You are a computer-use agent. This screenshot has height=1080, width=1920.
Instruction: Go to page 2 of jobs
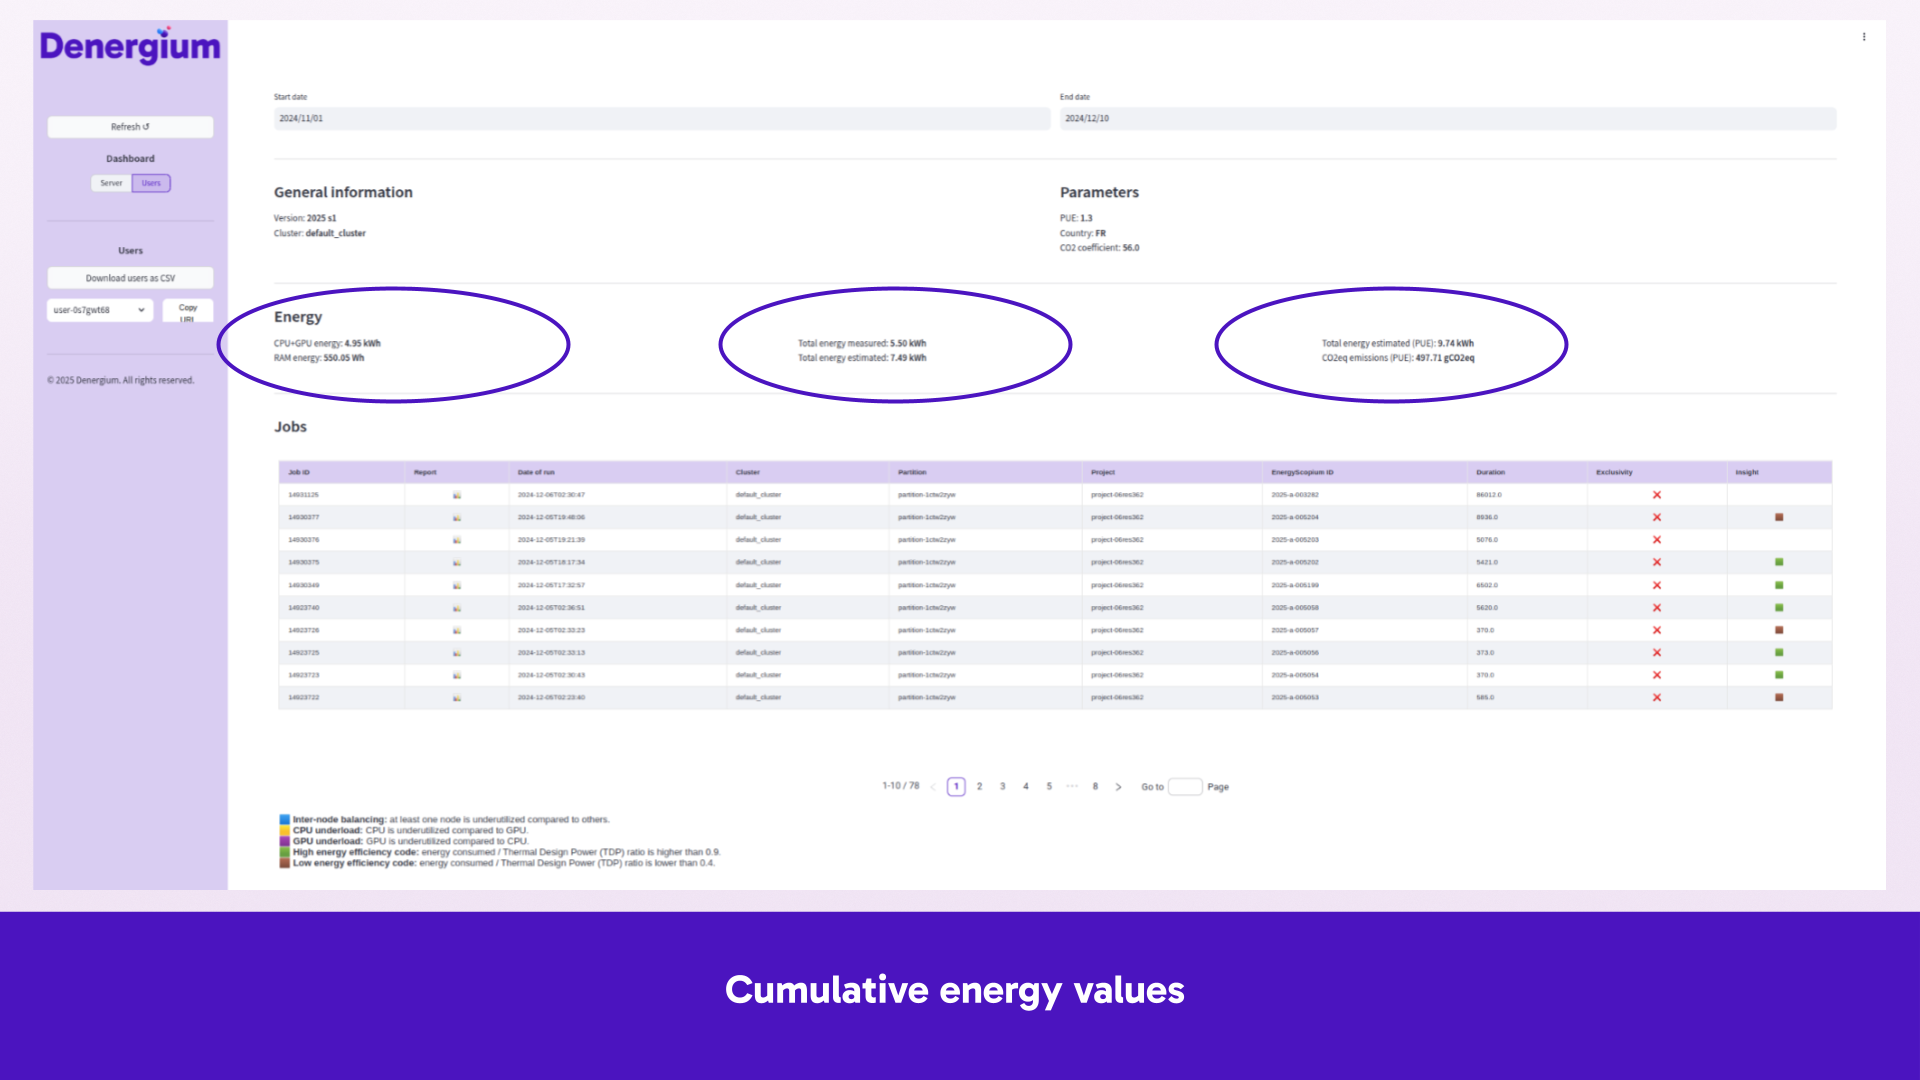(x=979, y=787)
